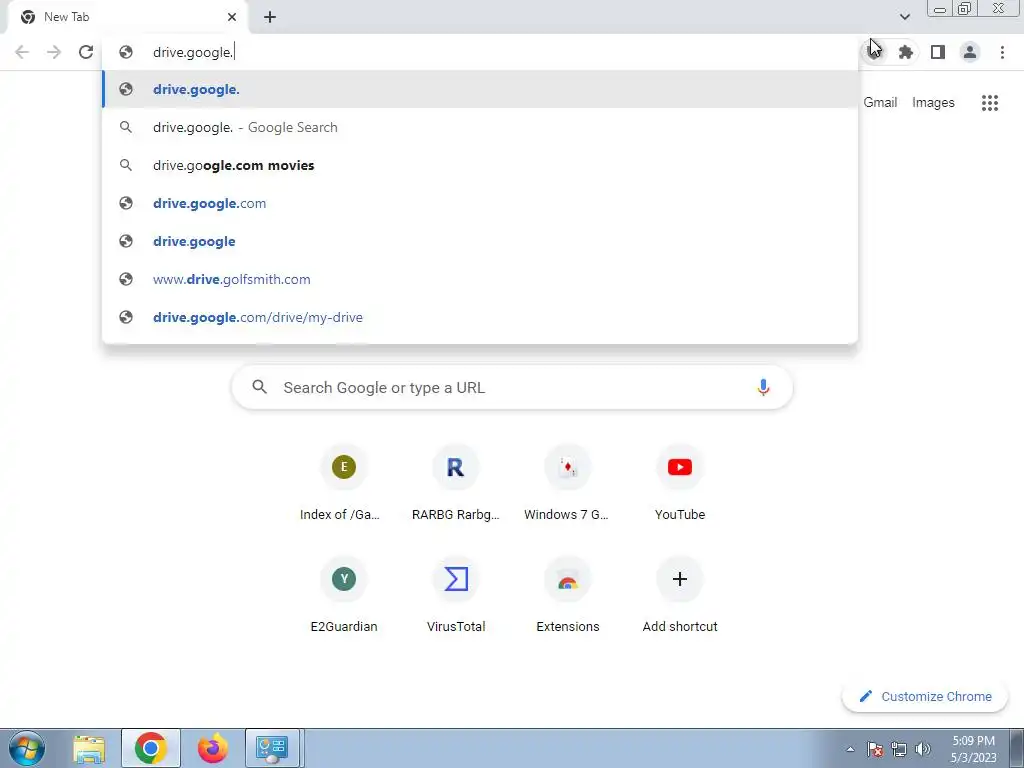Choose drive.google.com movies suggestion

click(x=480, y=165)
